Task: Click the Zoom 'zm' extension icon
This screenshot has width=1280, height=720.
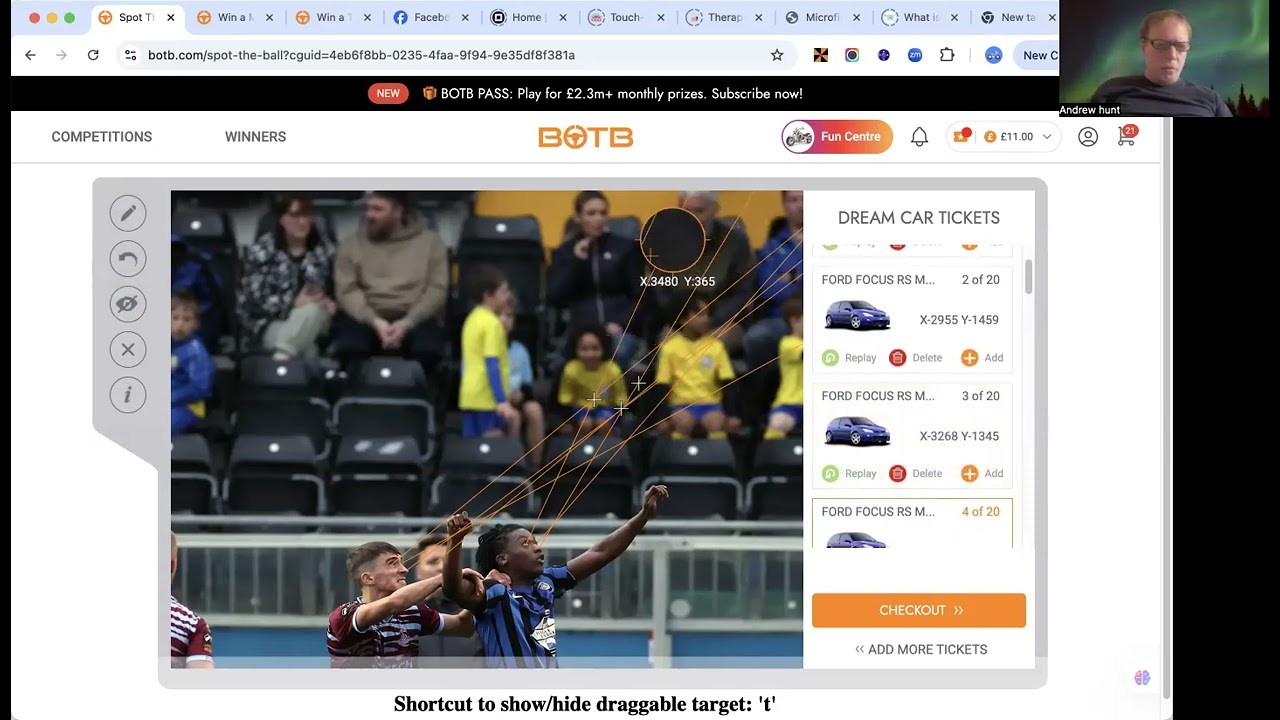Action: [915, 55]
